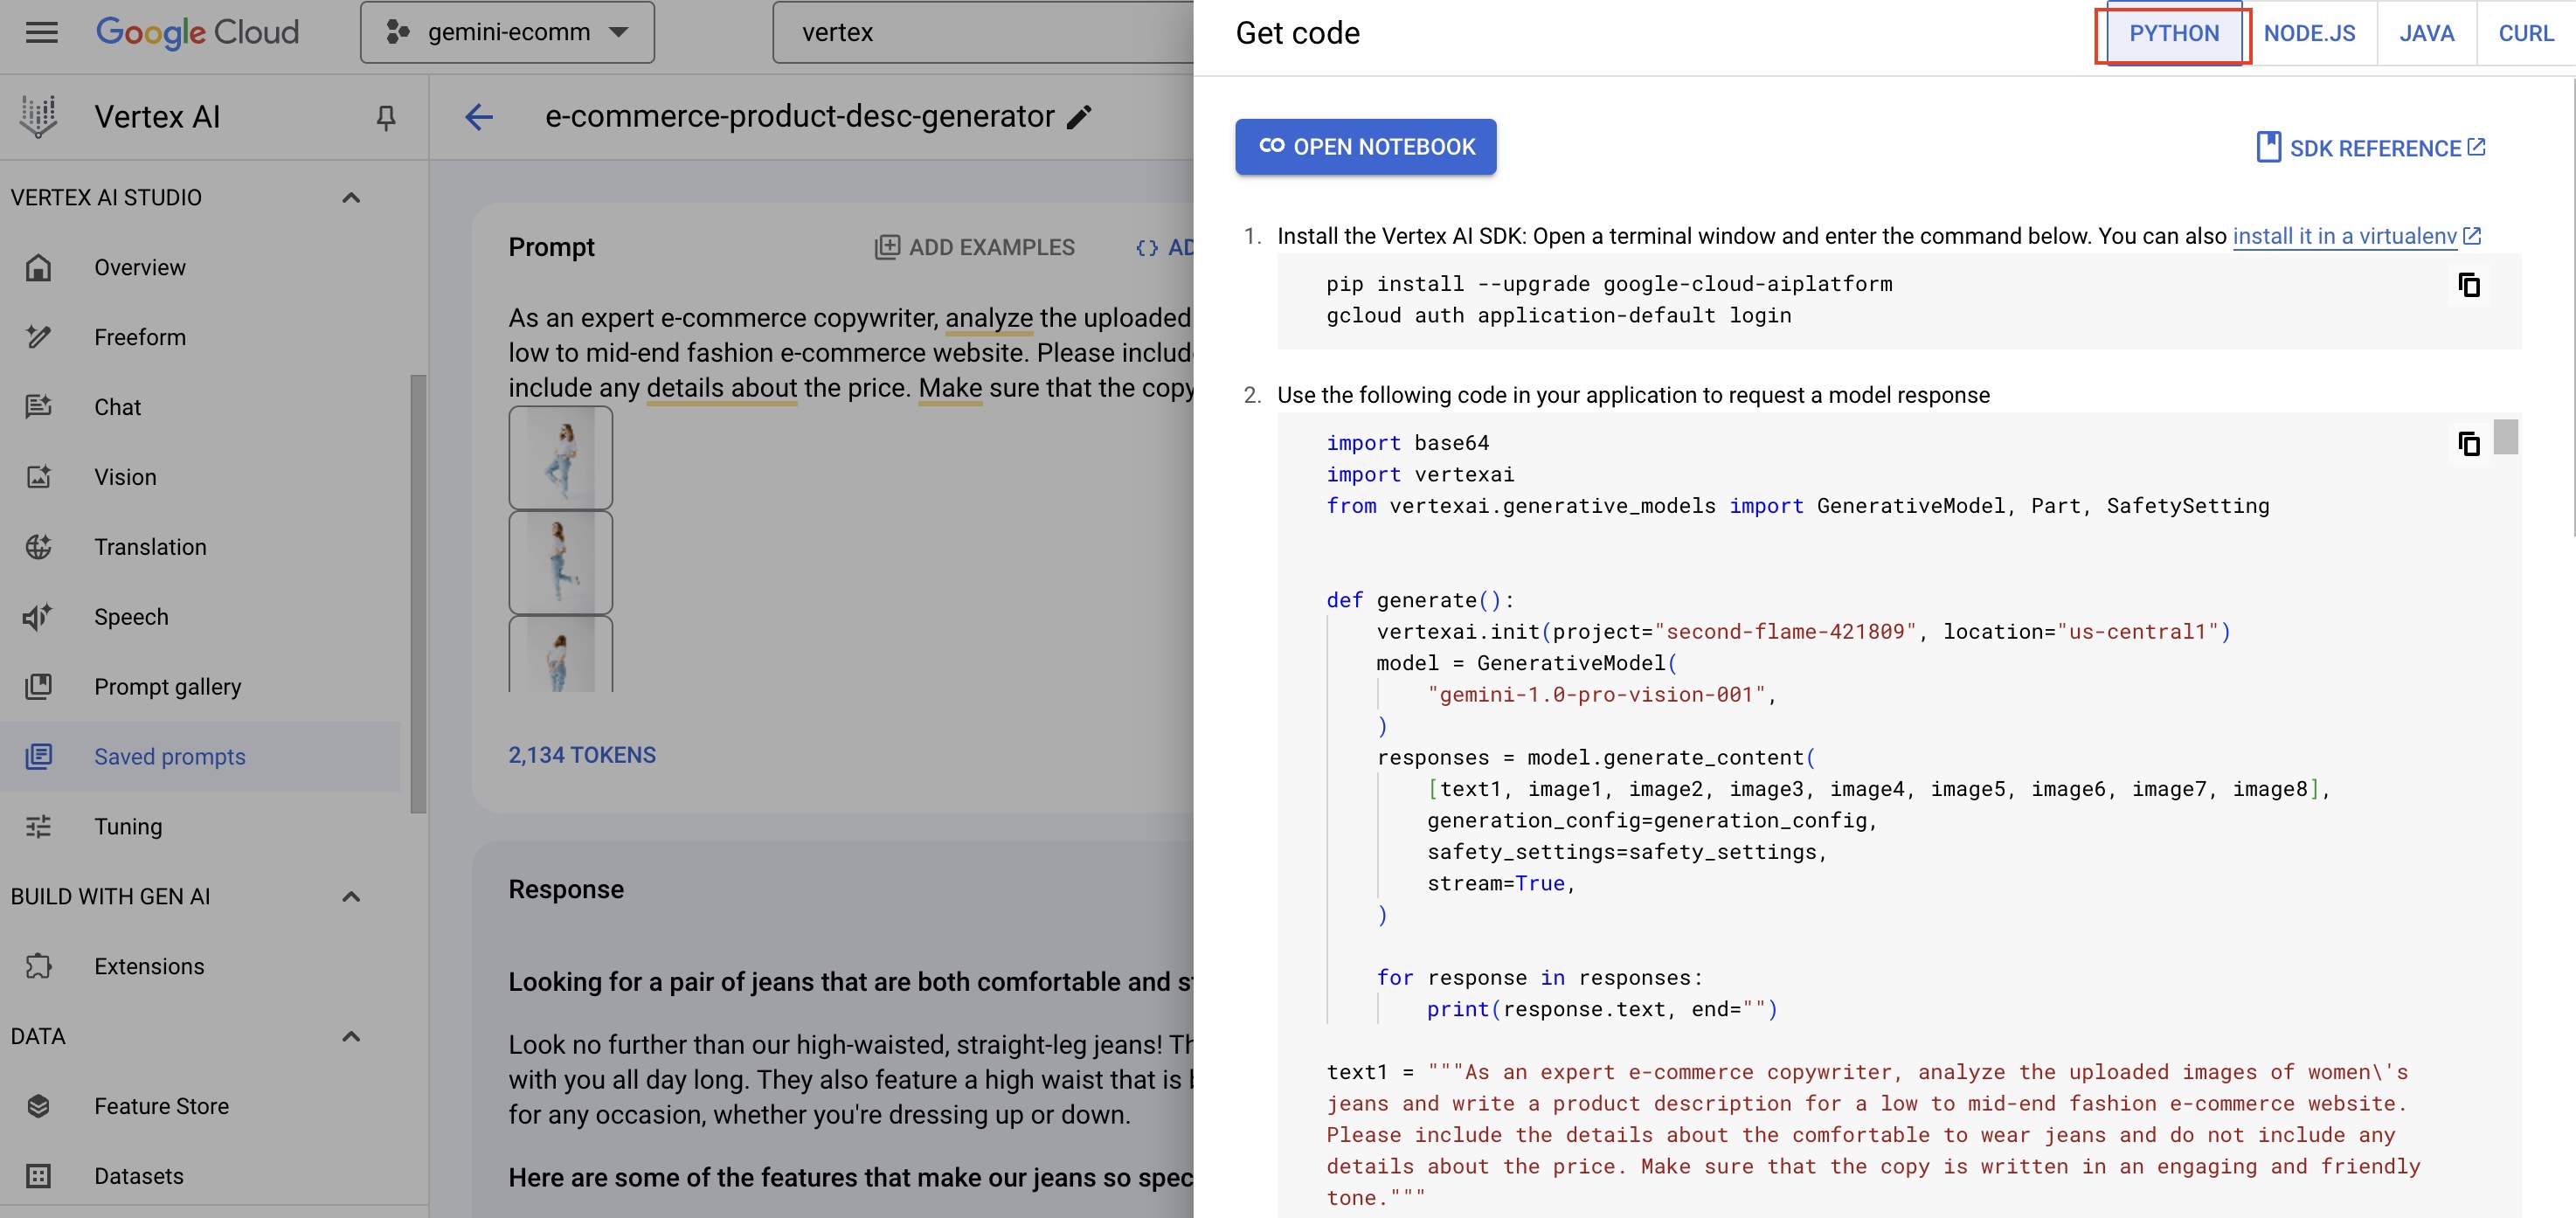Open the gemini-ecomm project selector
The image size is (2576, 1218).
tap(507, 32)
